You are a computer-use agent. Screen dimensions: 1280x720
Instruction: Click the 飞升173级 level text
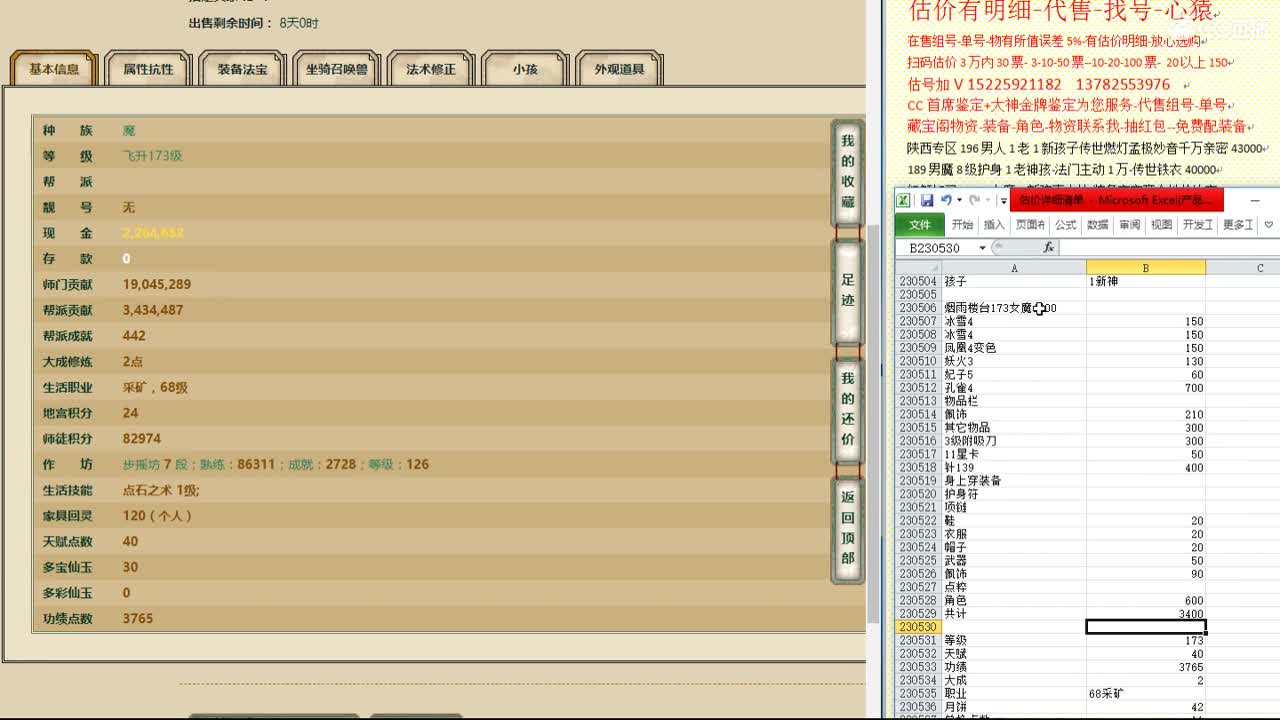click(x=153, y=156)
